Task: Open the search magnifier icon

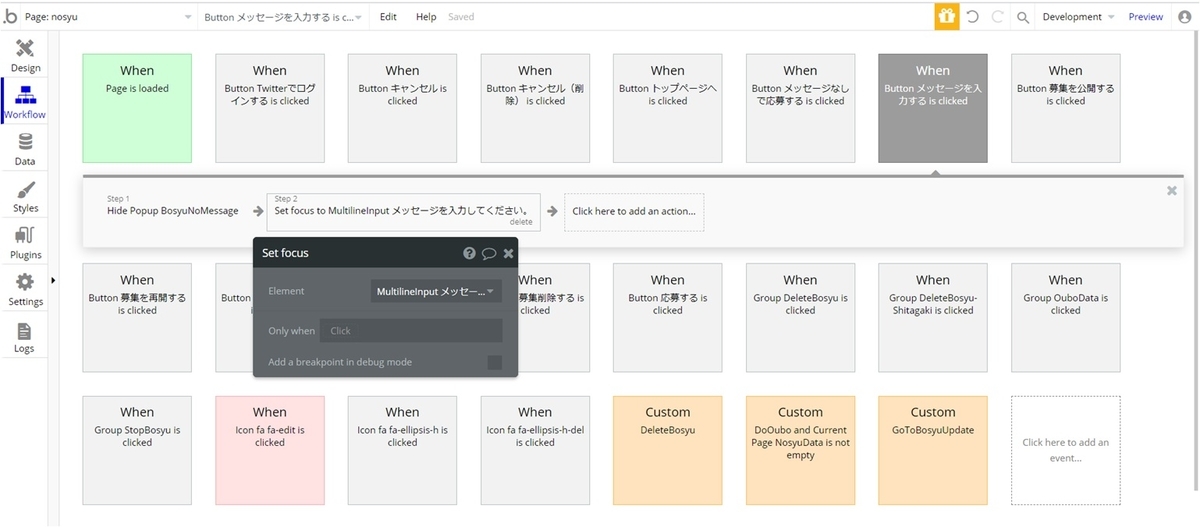Action: pyautogui.click(x=1022, y=17)
